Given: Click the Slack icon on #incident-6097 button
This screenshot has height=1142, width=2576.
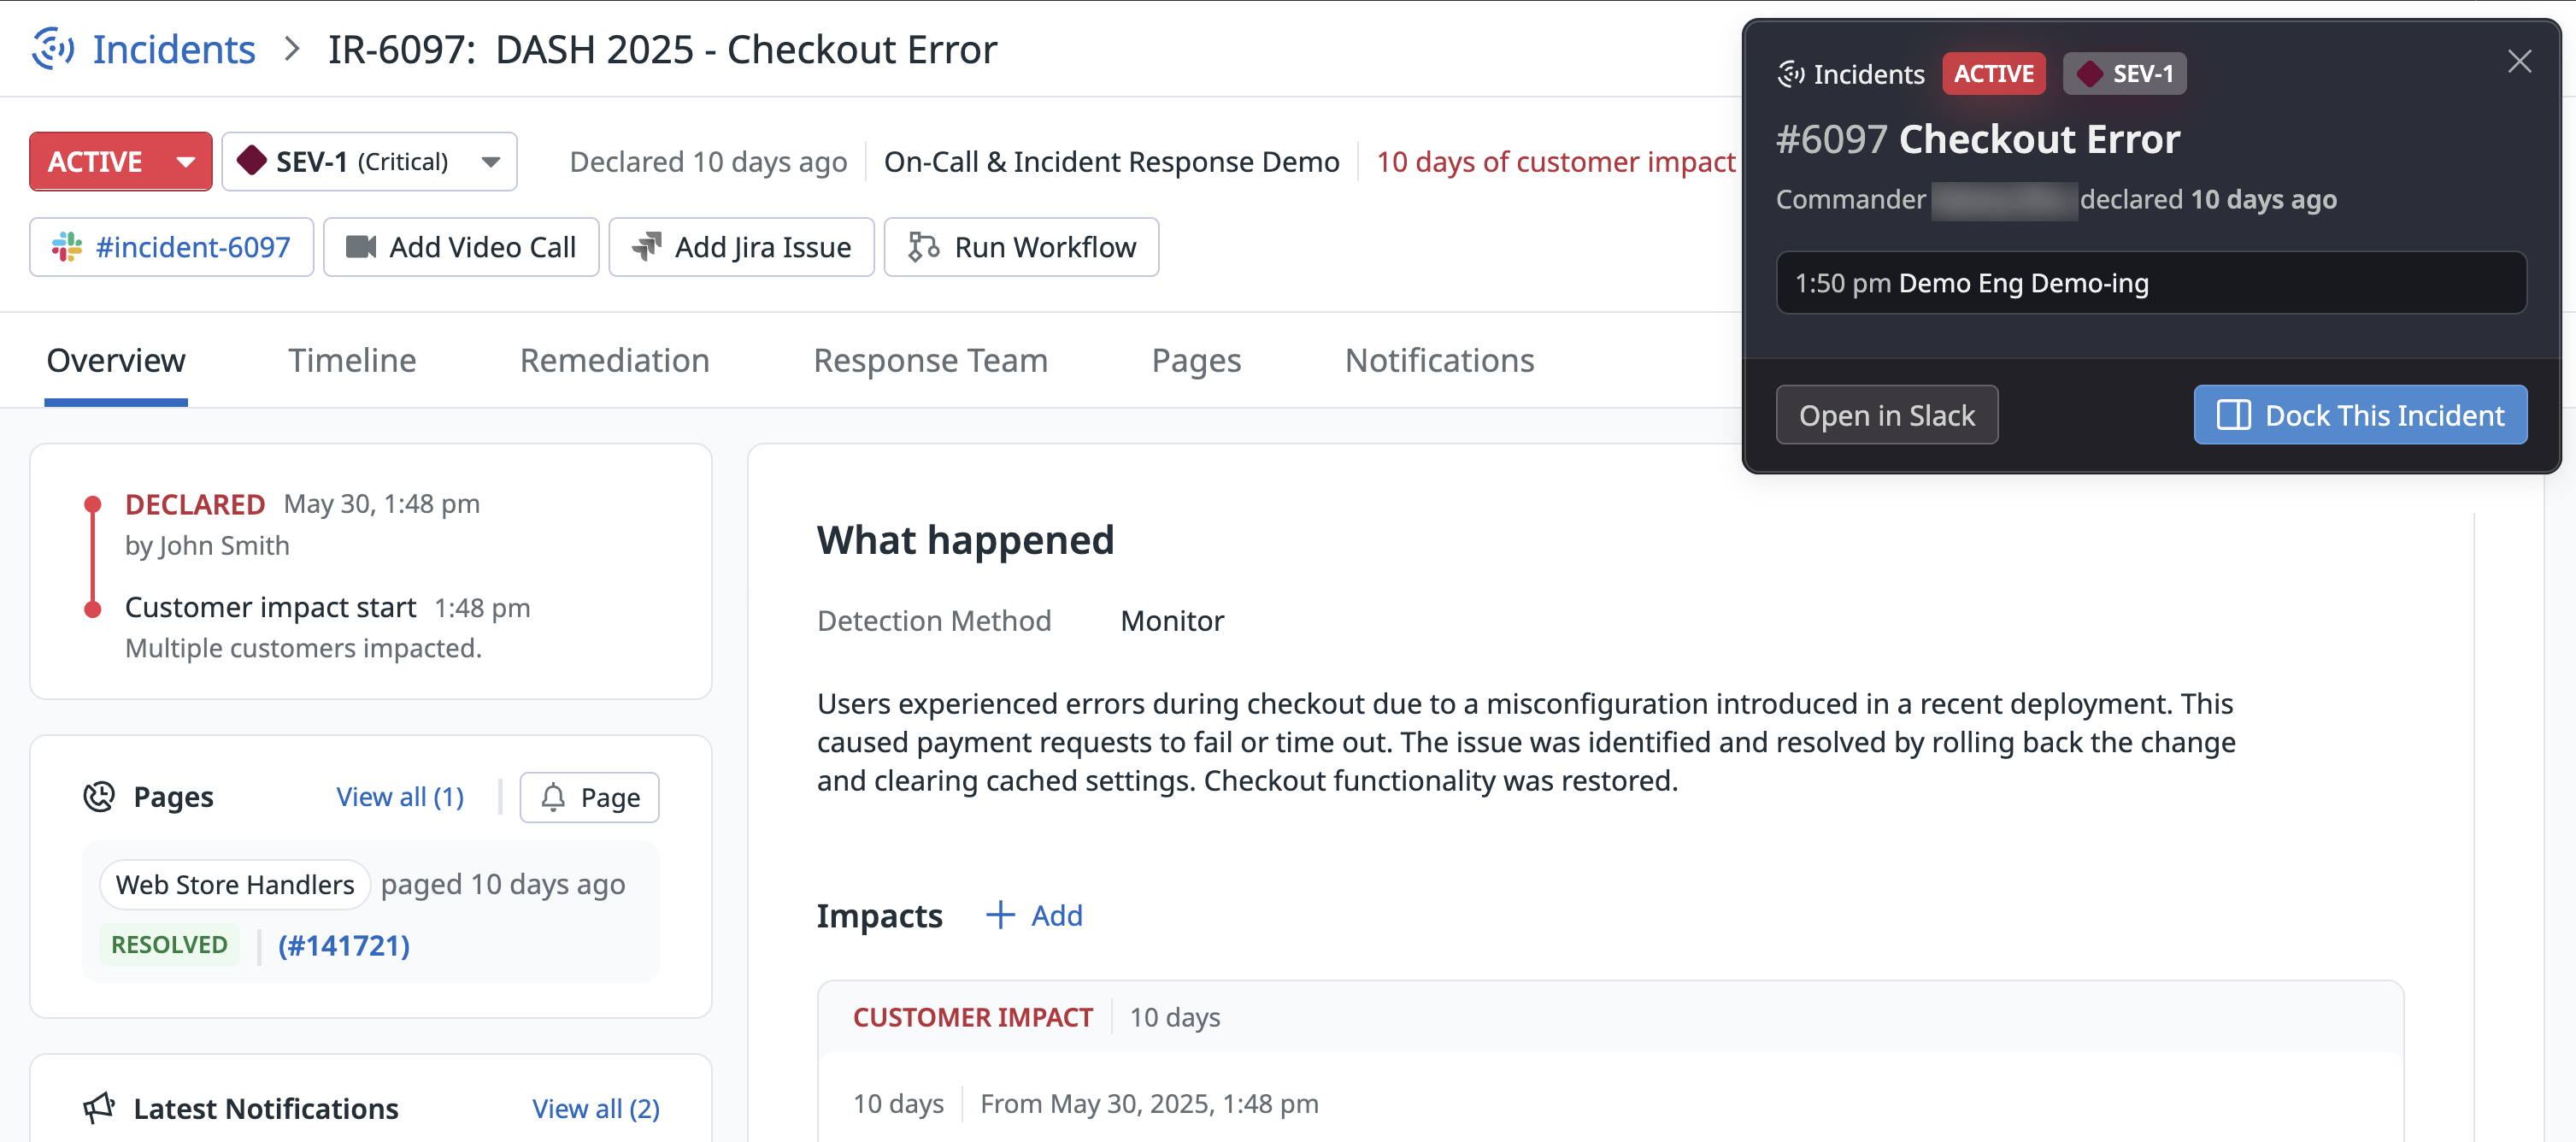Looking at the screenshot, I should click(x=67, y=247).
